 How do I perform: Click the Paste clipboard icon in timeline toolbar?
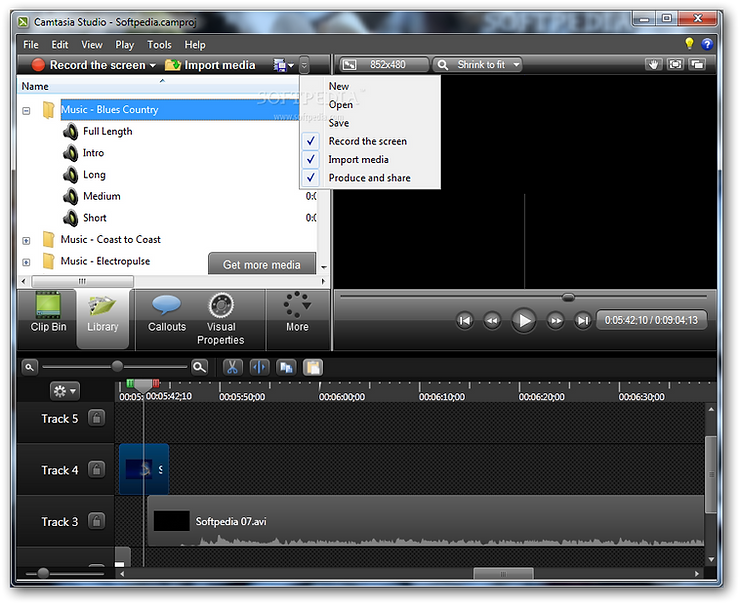pyautogui.click(x=313, y=367)
